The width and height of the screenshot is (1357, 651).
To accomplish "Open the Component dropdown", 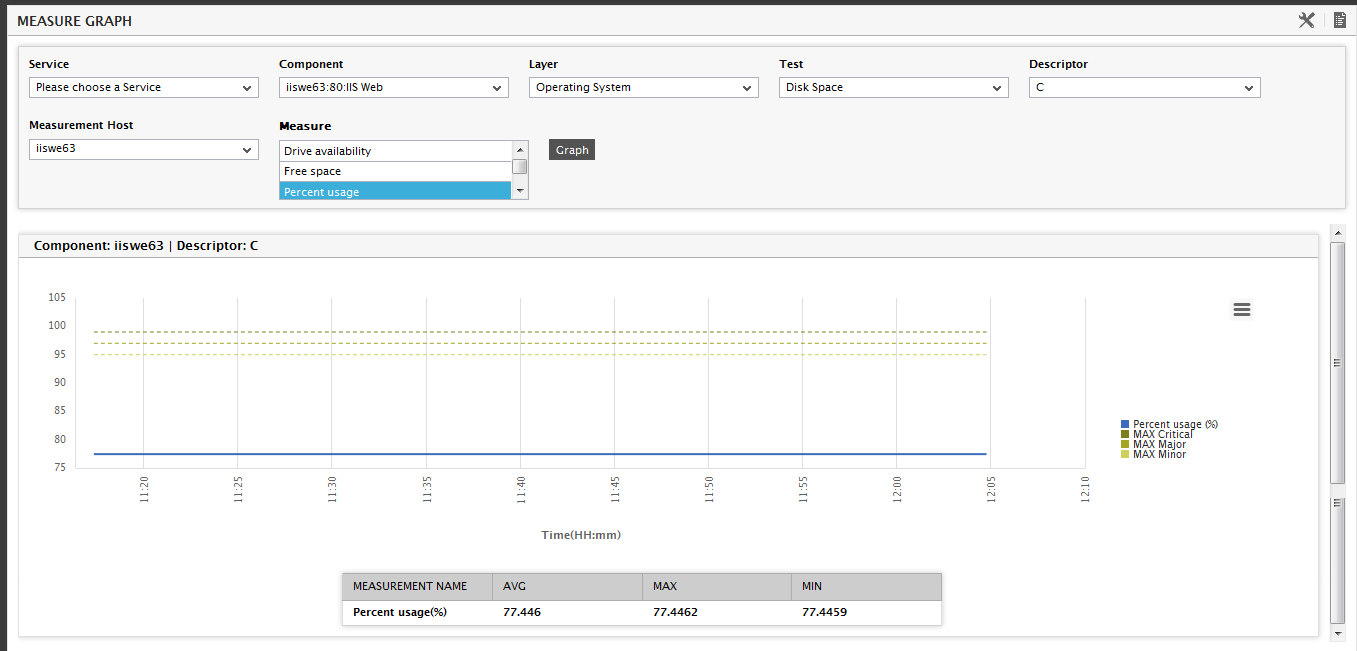I will coord(394,88).
